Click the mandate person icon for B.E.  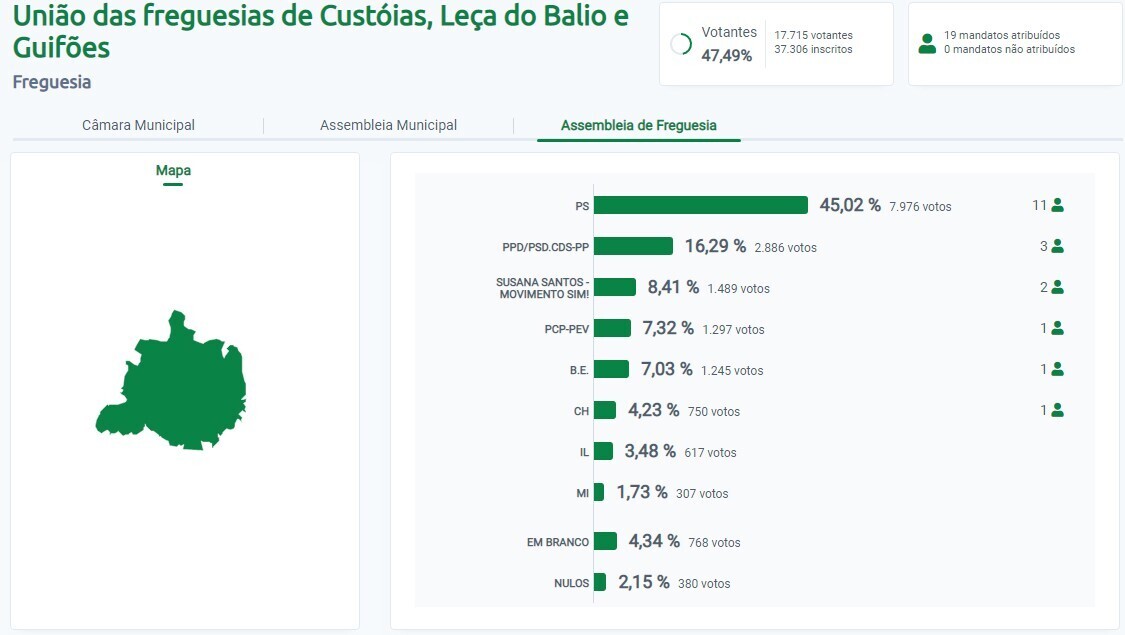1057,368
